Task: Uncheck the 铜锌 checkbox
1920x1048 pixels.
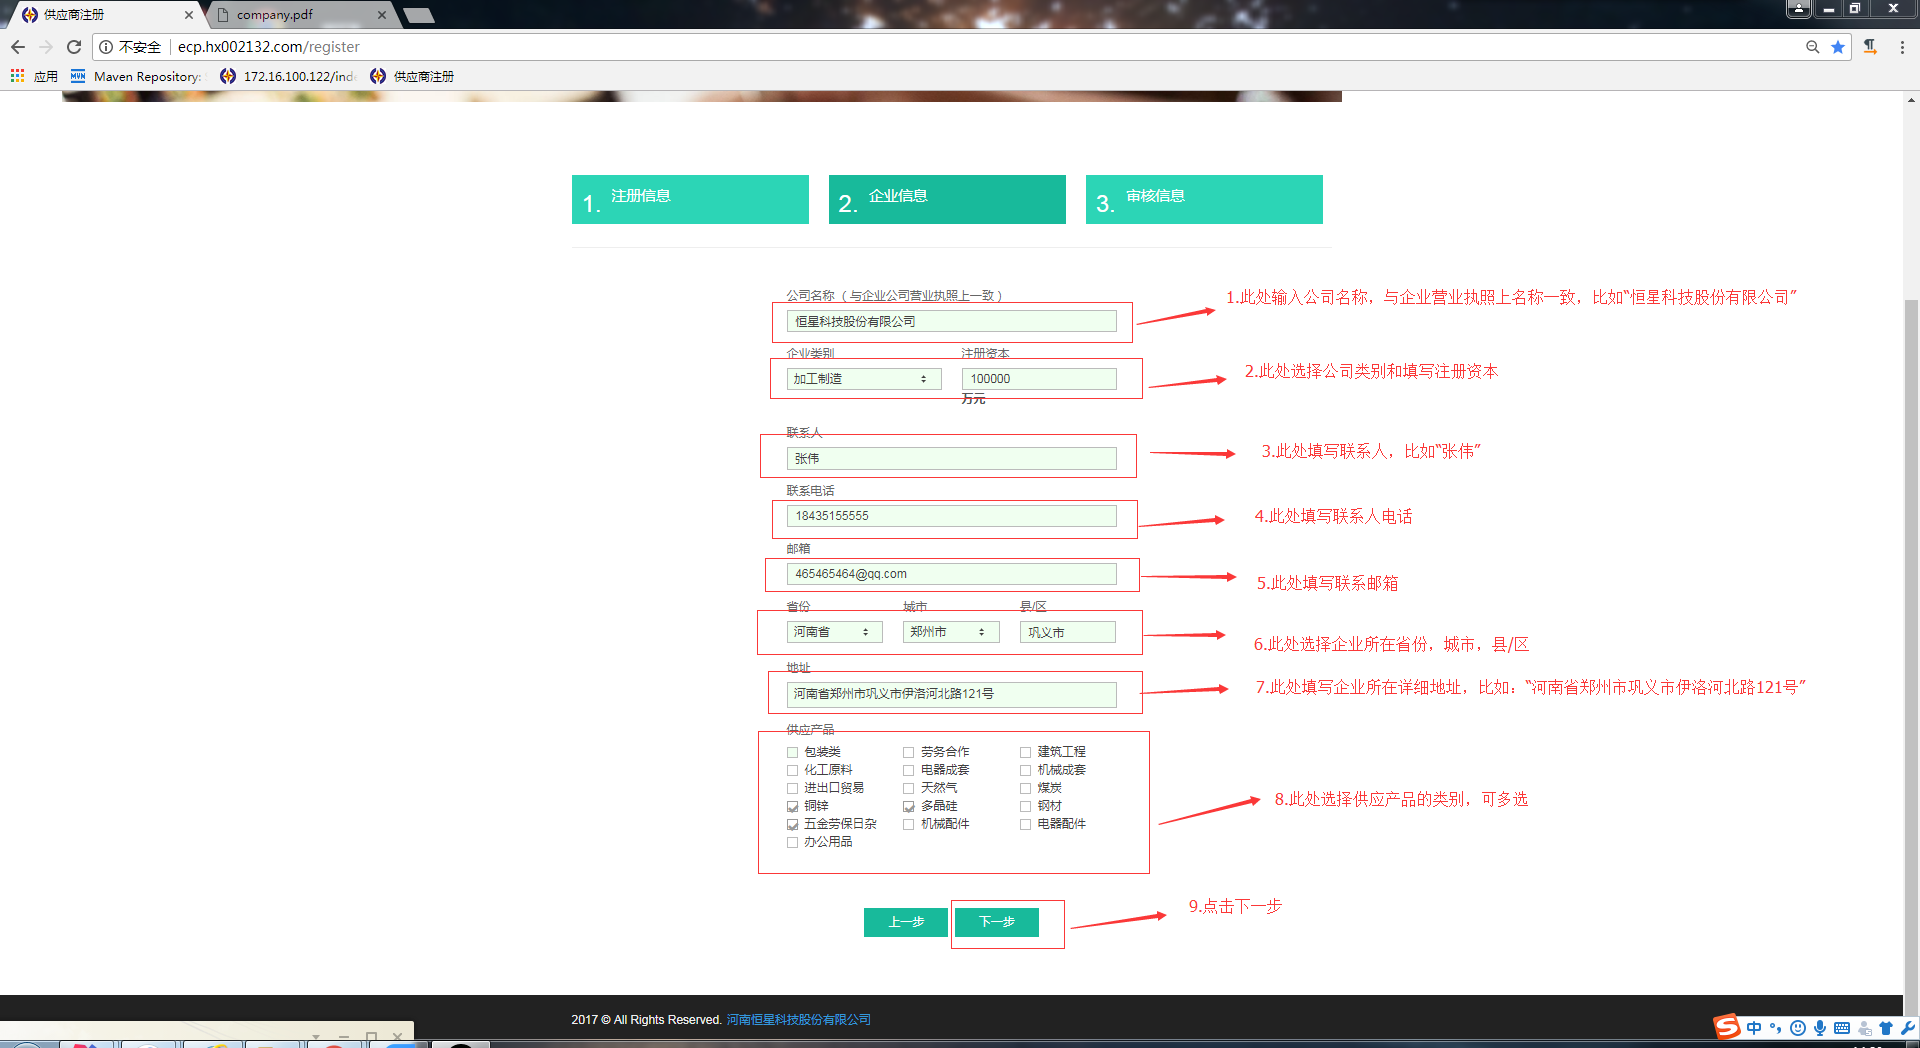Action: [793, 806]
